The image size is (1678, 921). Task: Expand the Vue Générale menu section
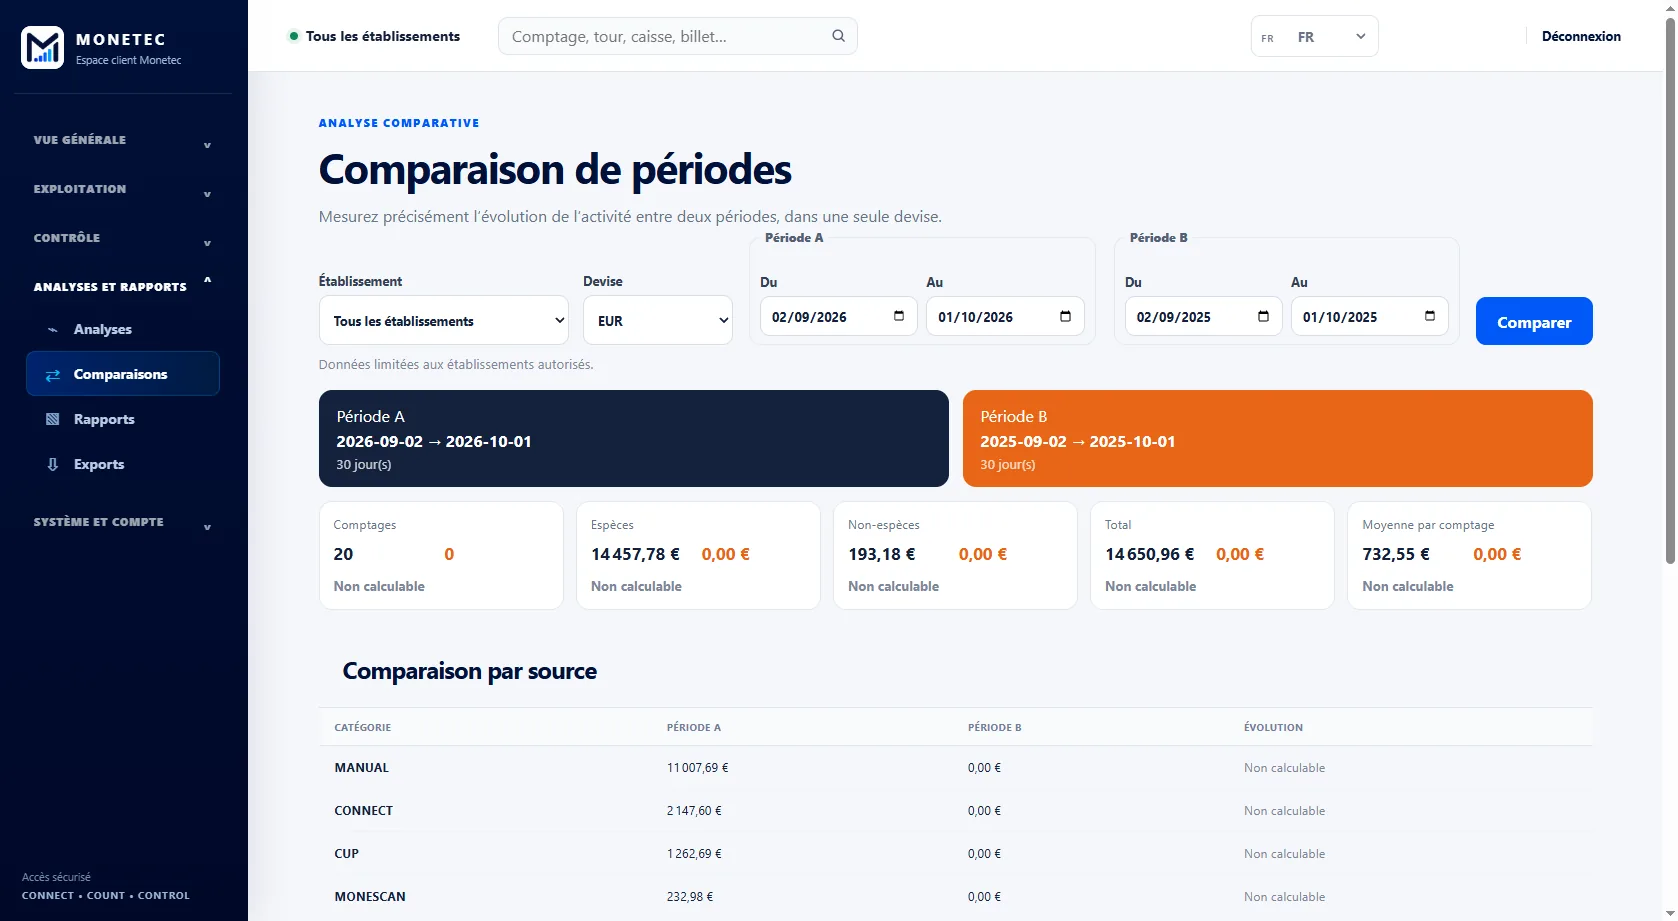(123, 140)
